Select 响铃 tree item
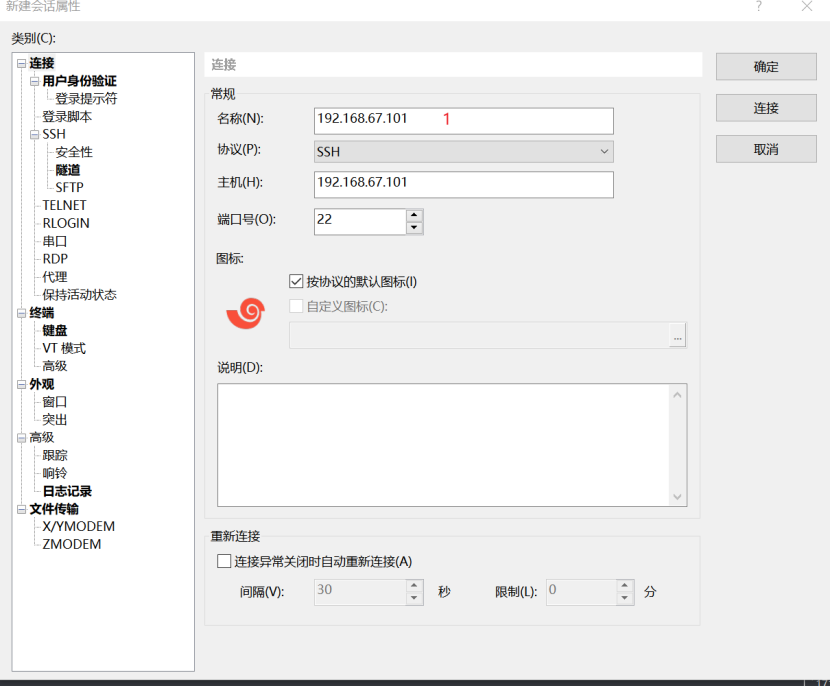 pos(55,474)
